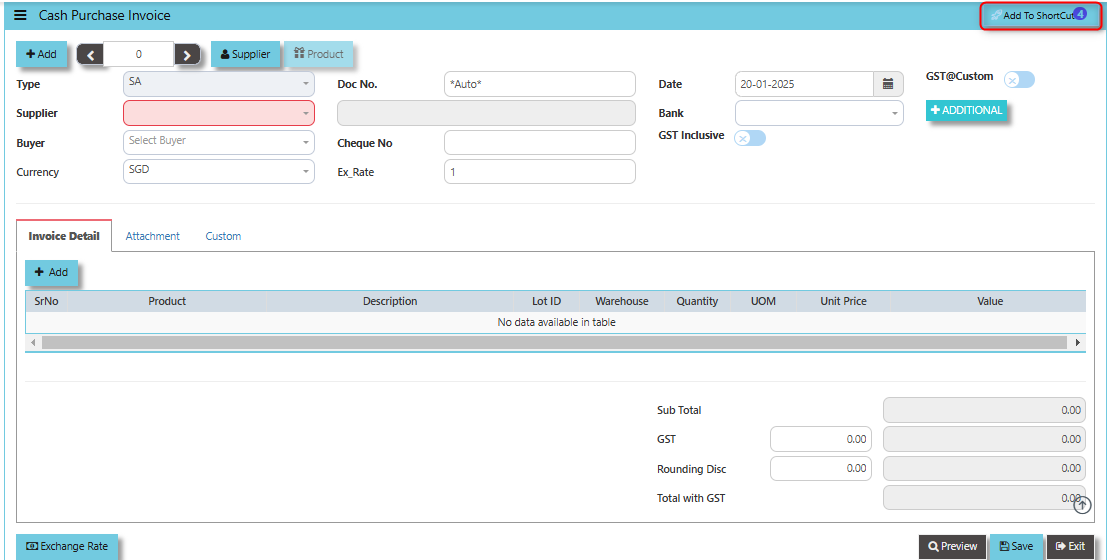Switch to the Invoice Detail tab

coord(64,236)
